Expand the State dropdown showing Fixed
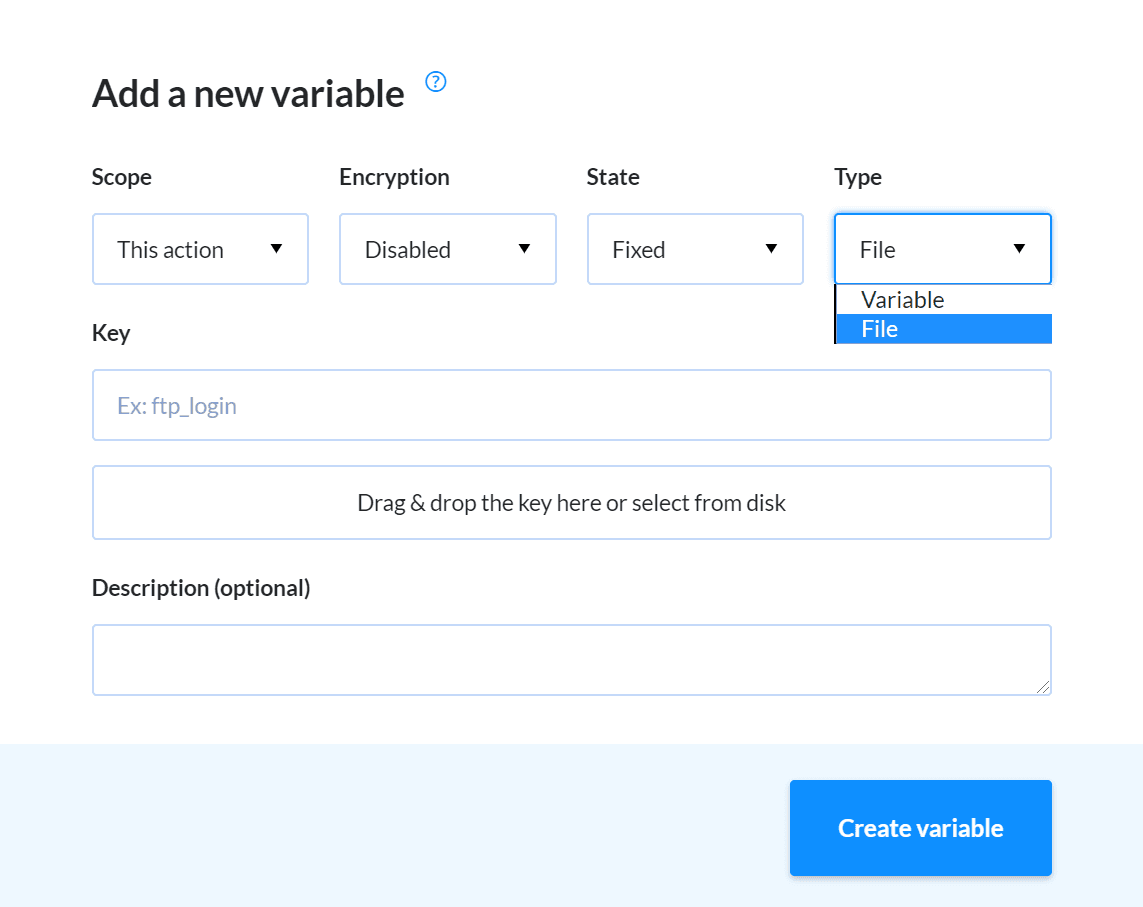Image resolution: width=1143 pixels, height=907 pixels. coord(695,249)
